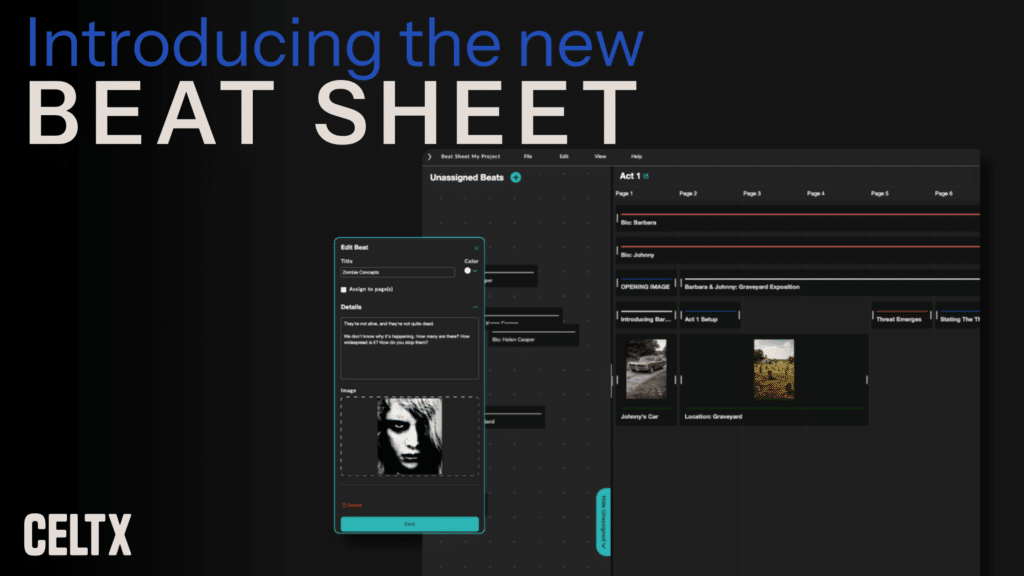Save the Zombie Concepts beat

(x=410, y=522)
